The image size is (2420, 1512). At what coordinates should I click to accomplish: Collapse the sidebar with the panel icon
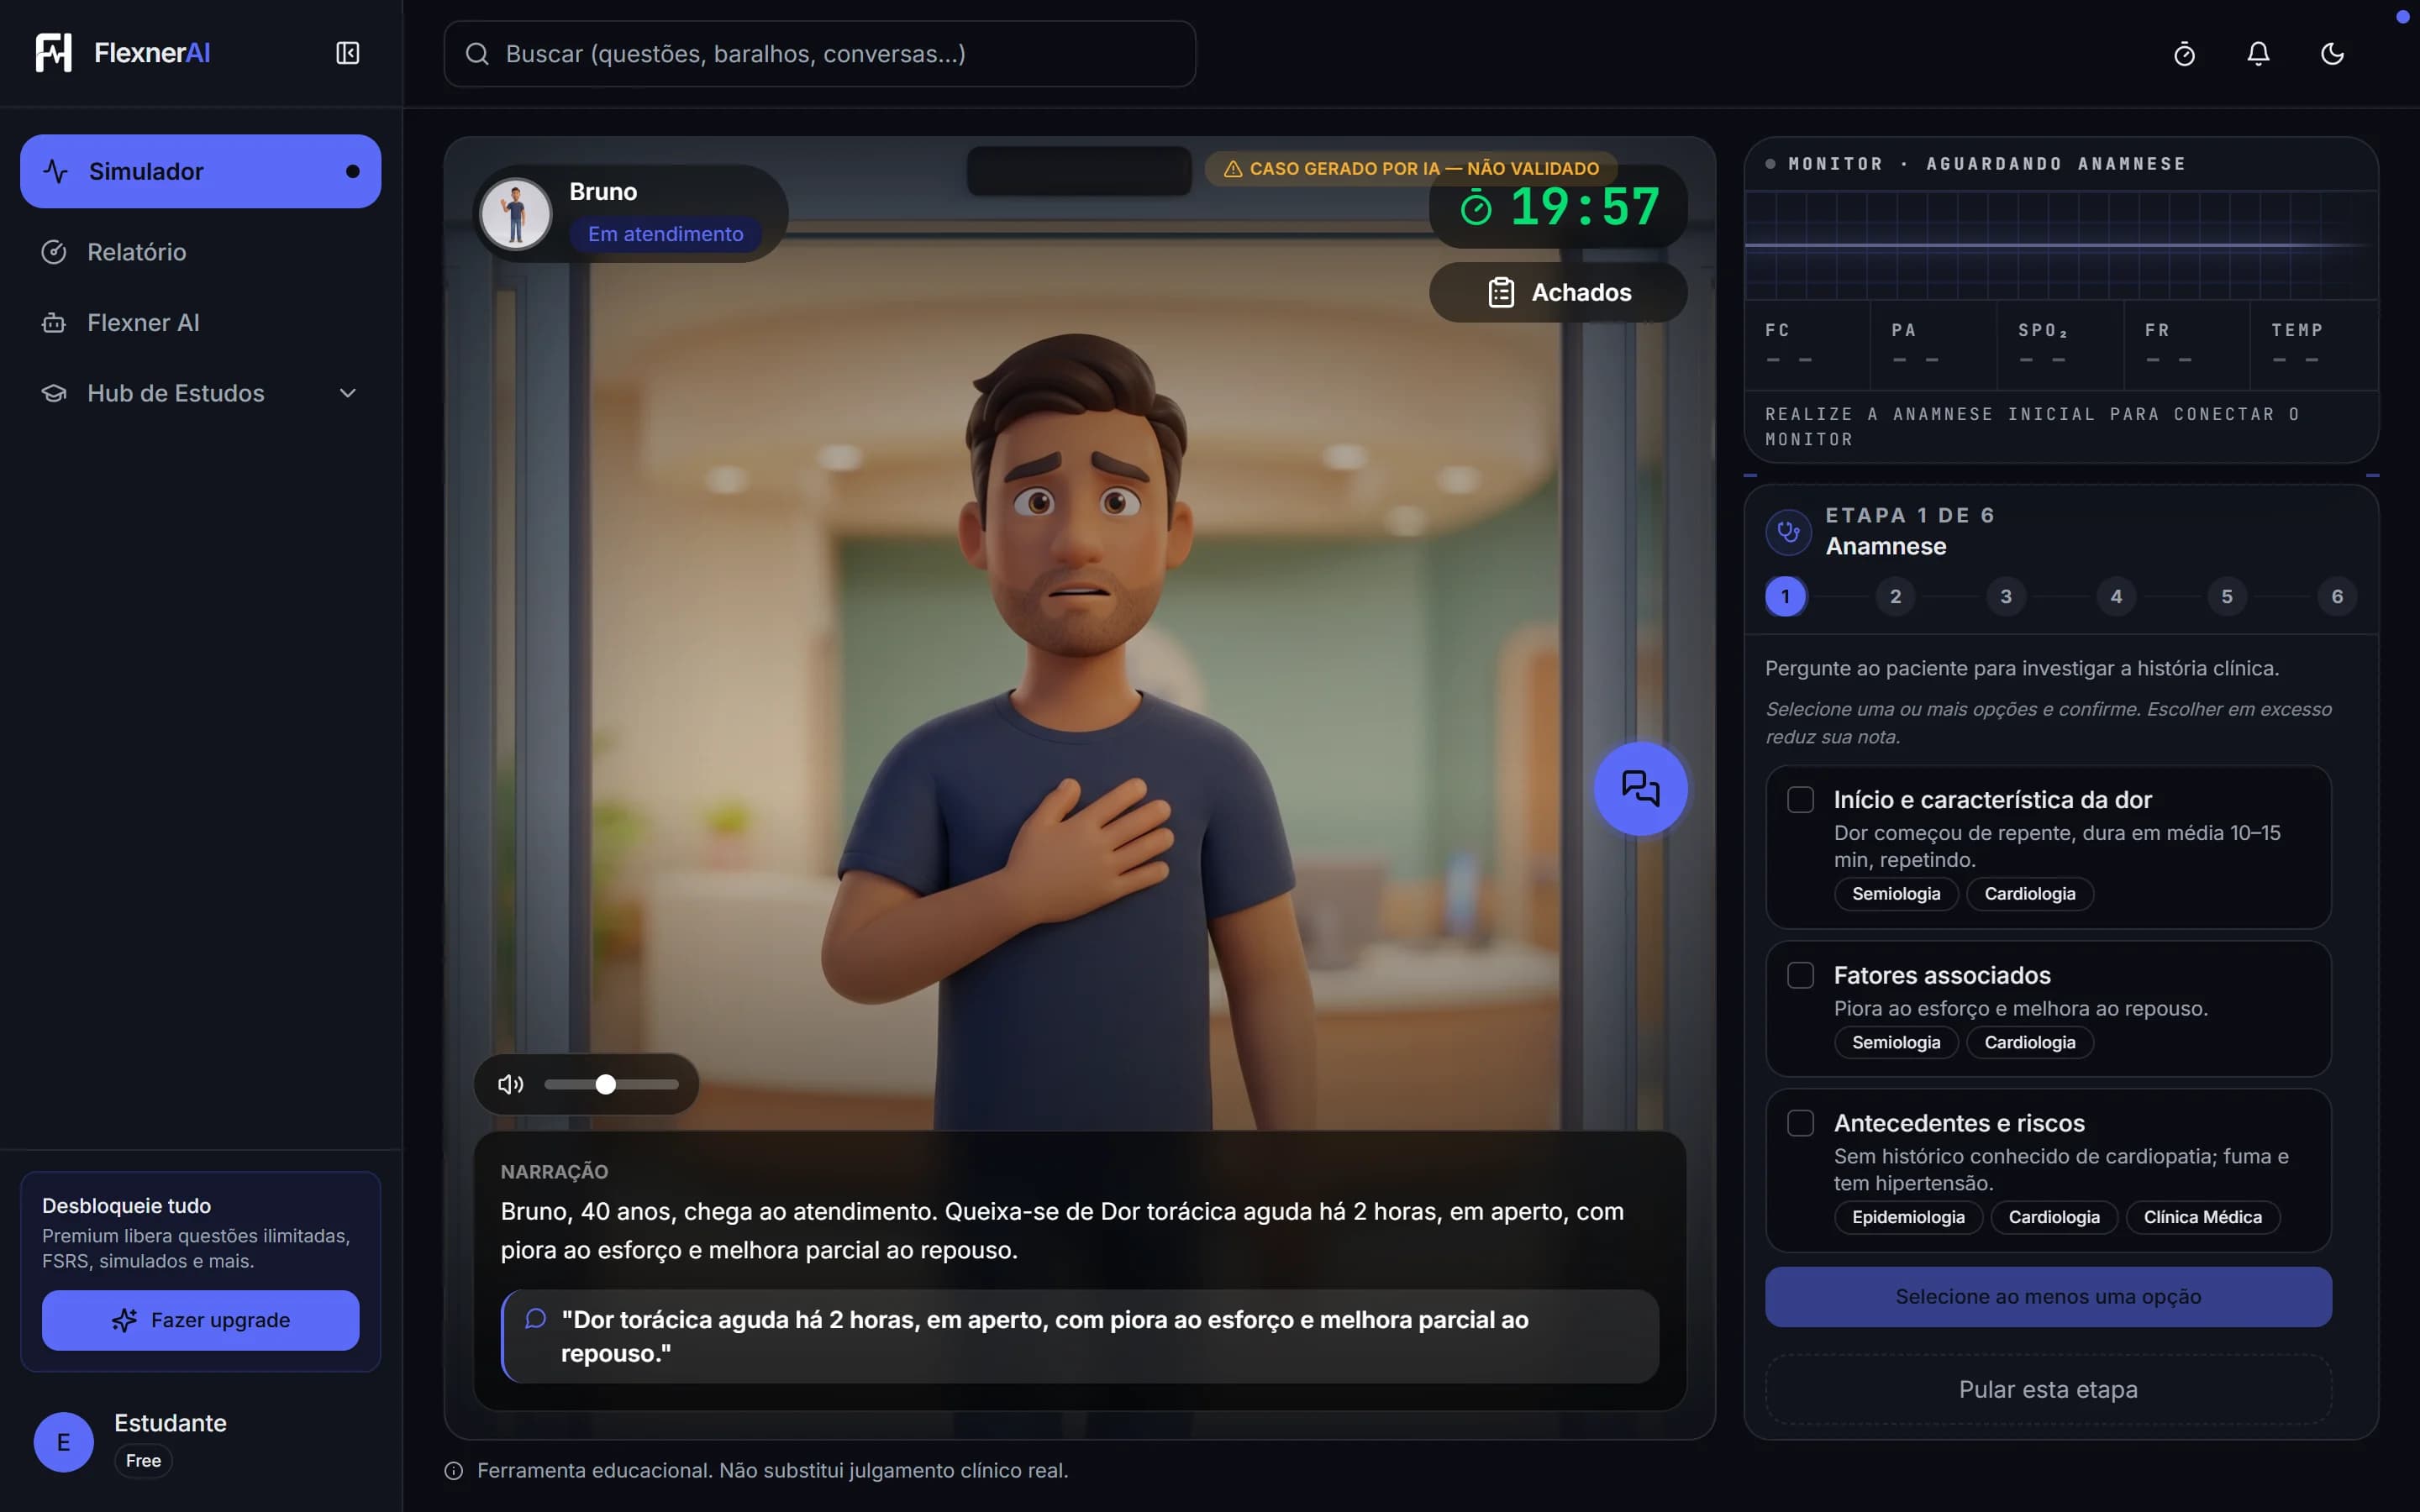[347, 53]
